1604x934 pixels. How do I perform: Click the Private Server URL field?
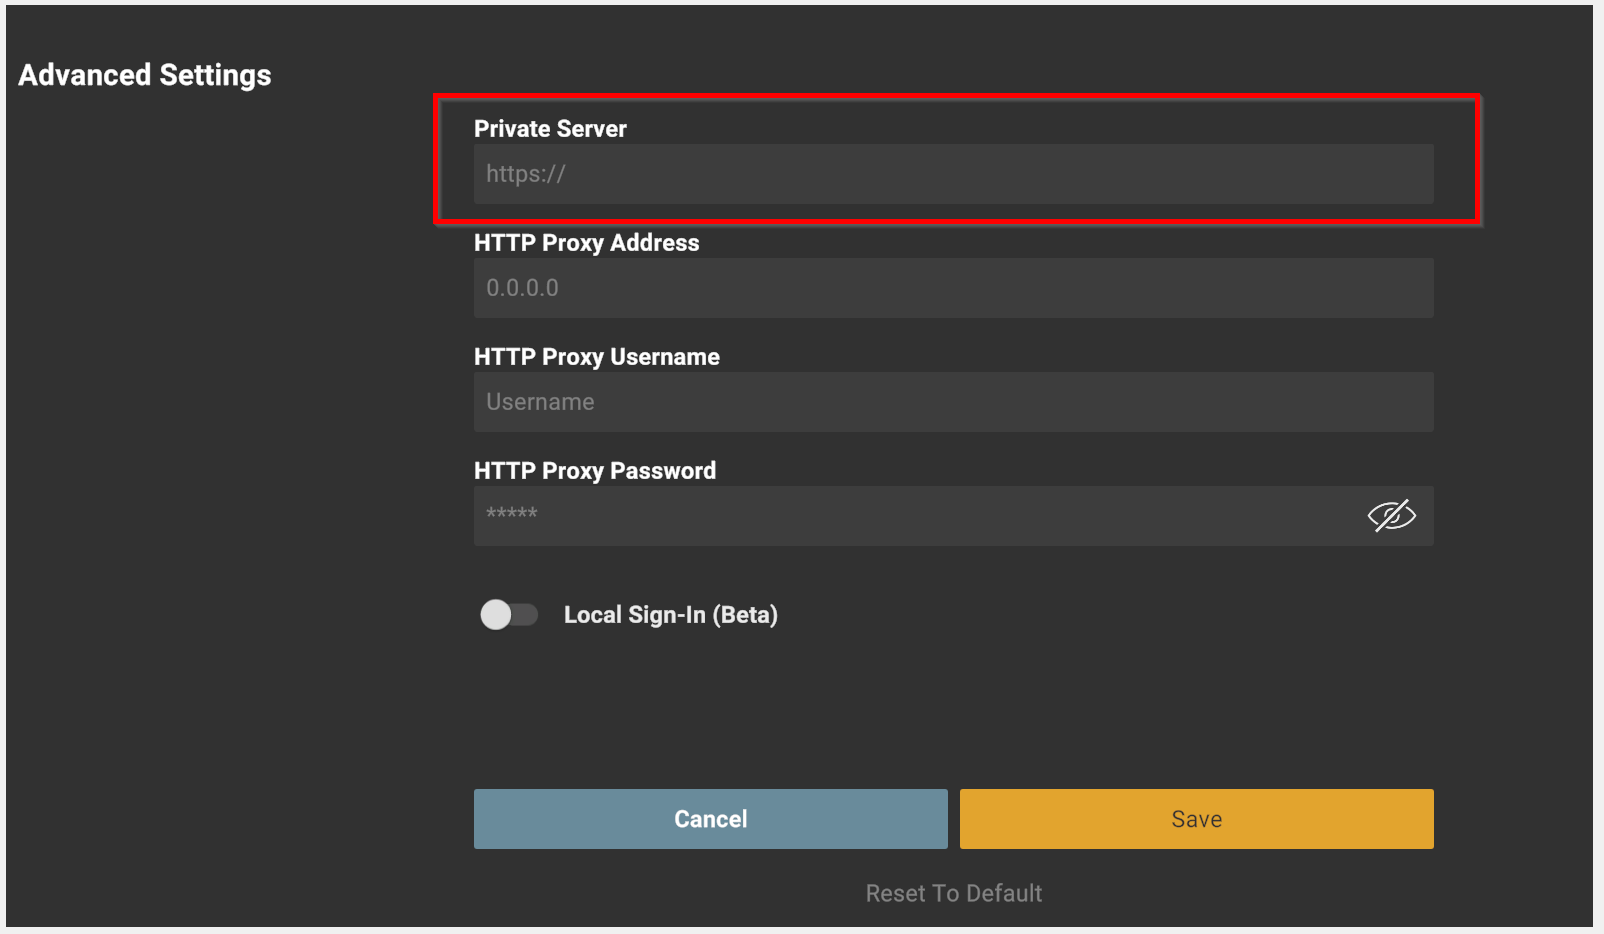(x=952, y=174)
